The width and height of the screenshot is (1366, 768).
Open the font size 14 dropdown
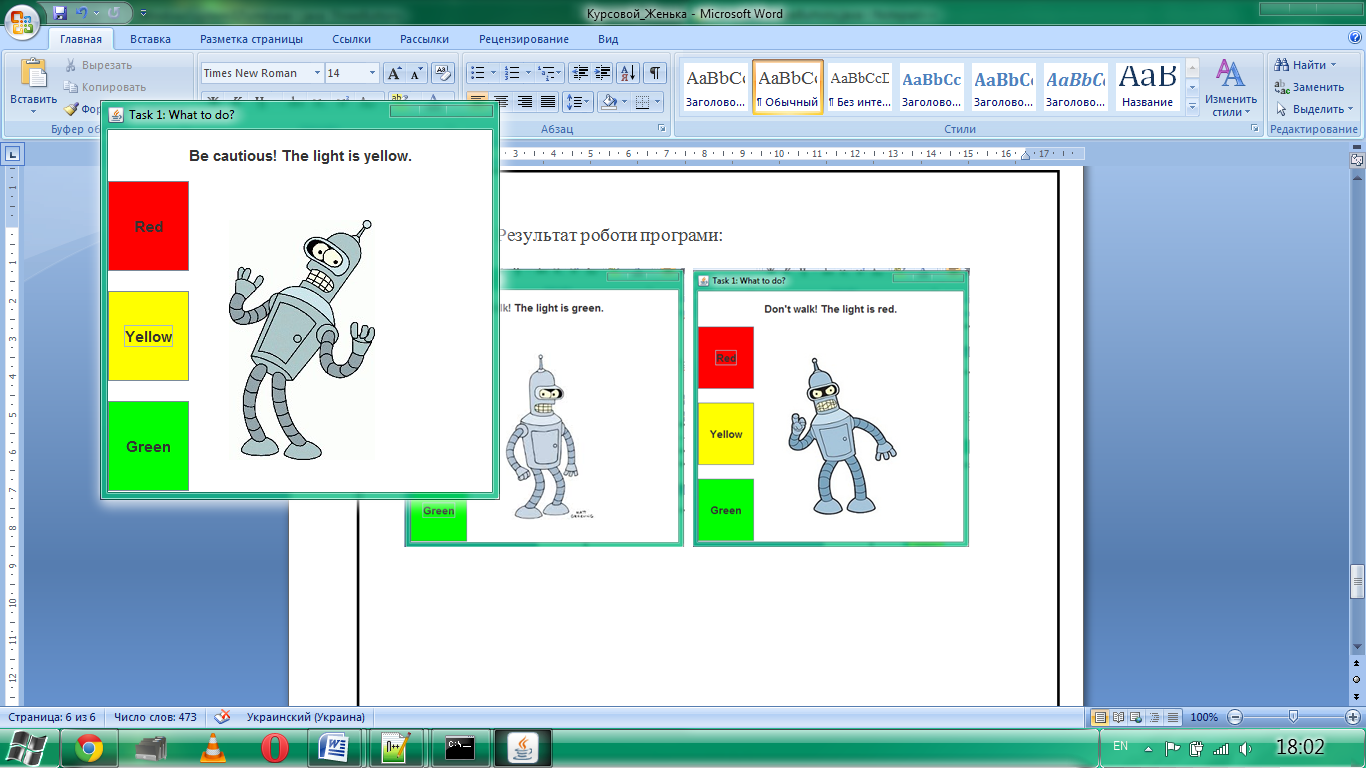pos(373,73)
